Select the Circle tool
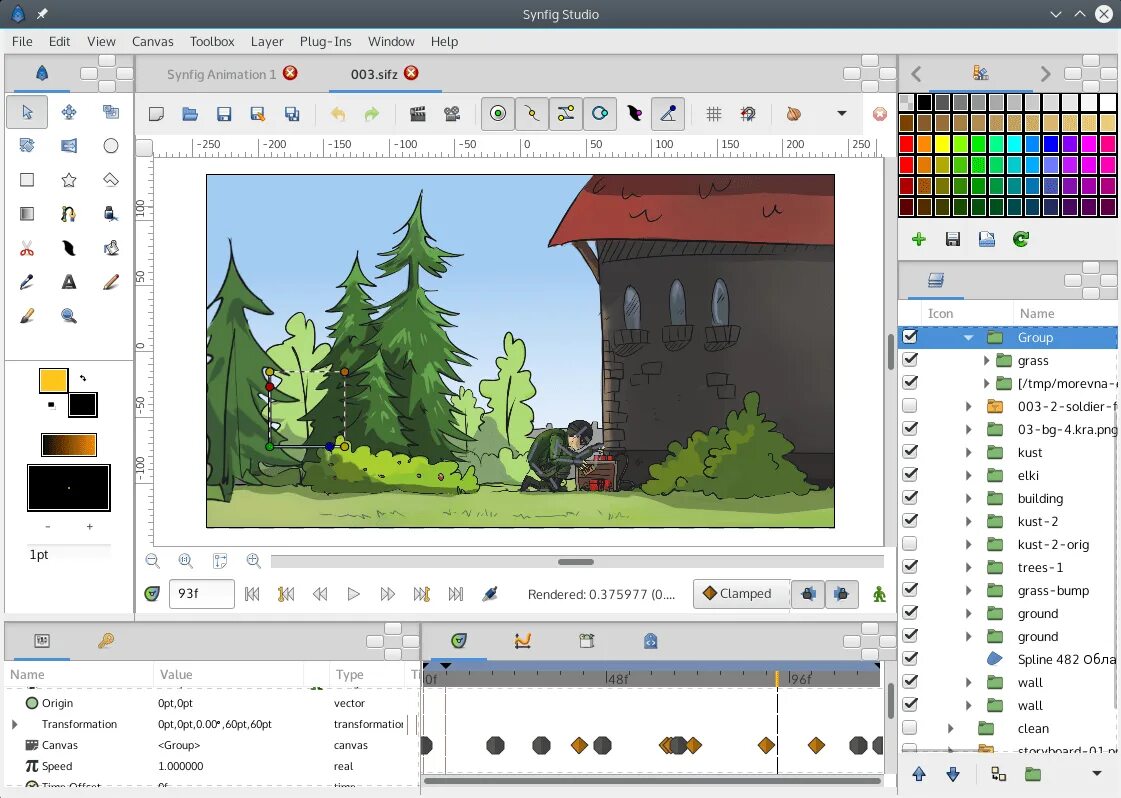Viewport: 1121px width, 798px height. pos(111,146)
